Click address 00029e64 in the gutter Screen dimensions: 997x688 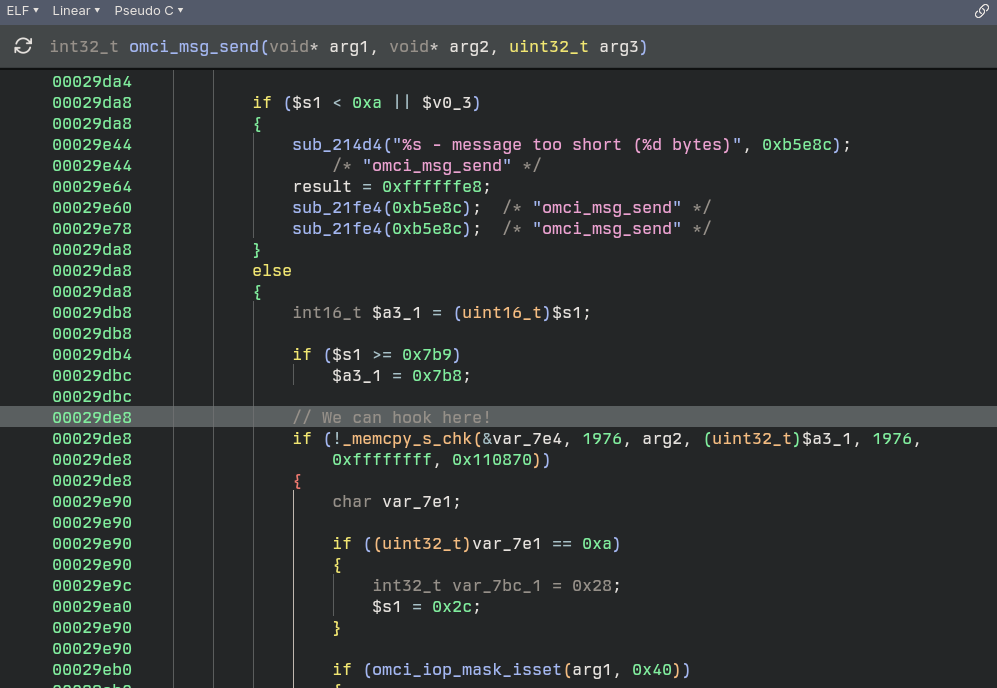[x=92, y=187]
